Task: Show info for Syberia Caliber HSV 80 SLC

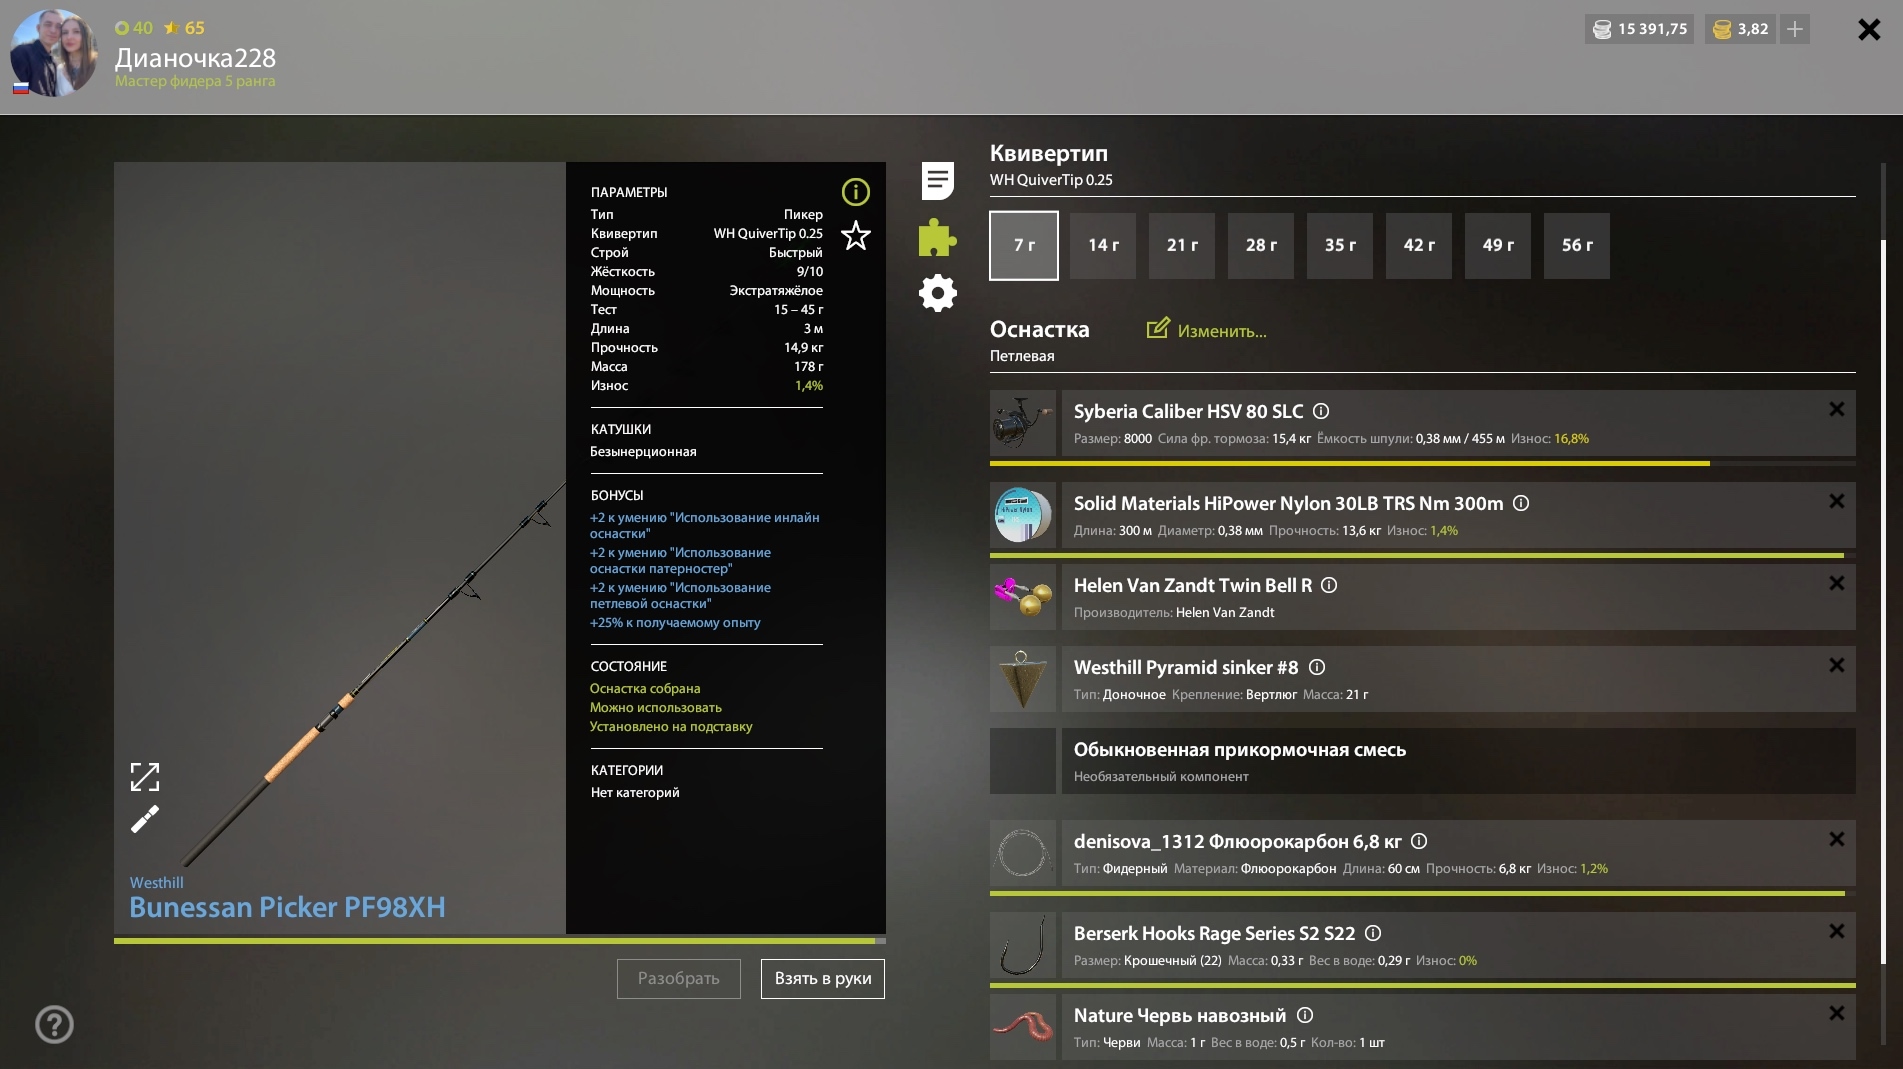Action: [1321, 411]
